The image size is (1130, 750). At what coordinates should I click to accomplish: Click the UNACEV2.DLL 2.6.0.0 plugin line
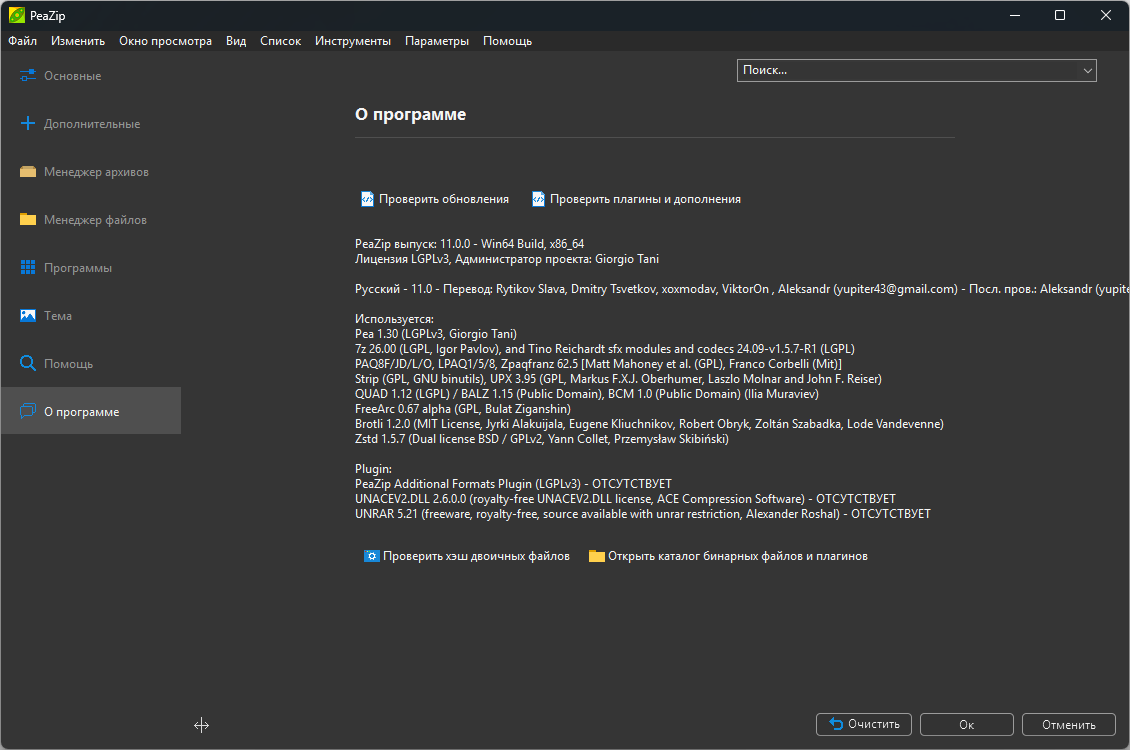click(x=625, y=499)
